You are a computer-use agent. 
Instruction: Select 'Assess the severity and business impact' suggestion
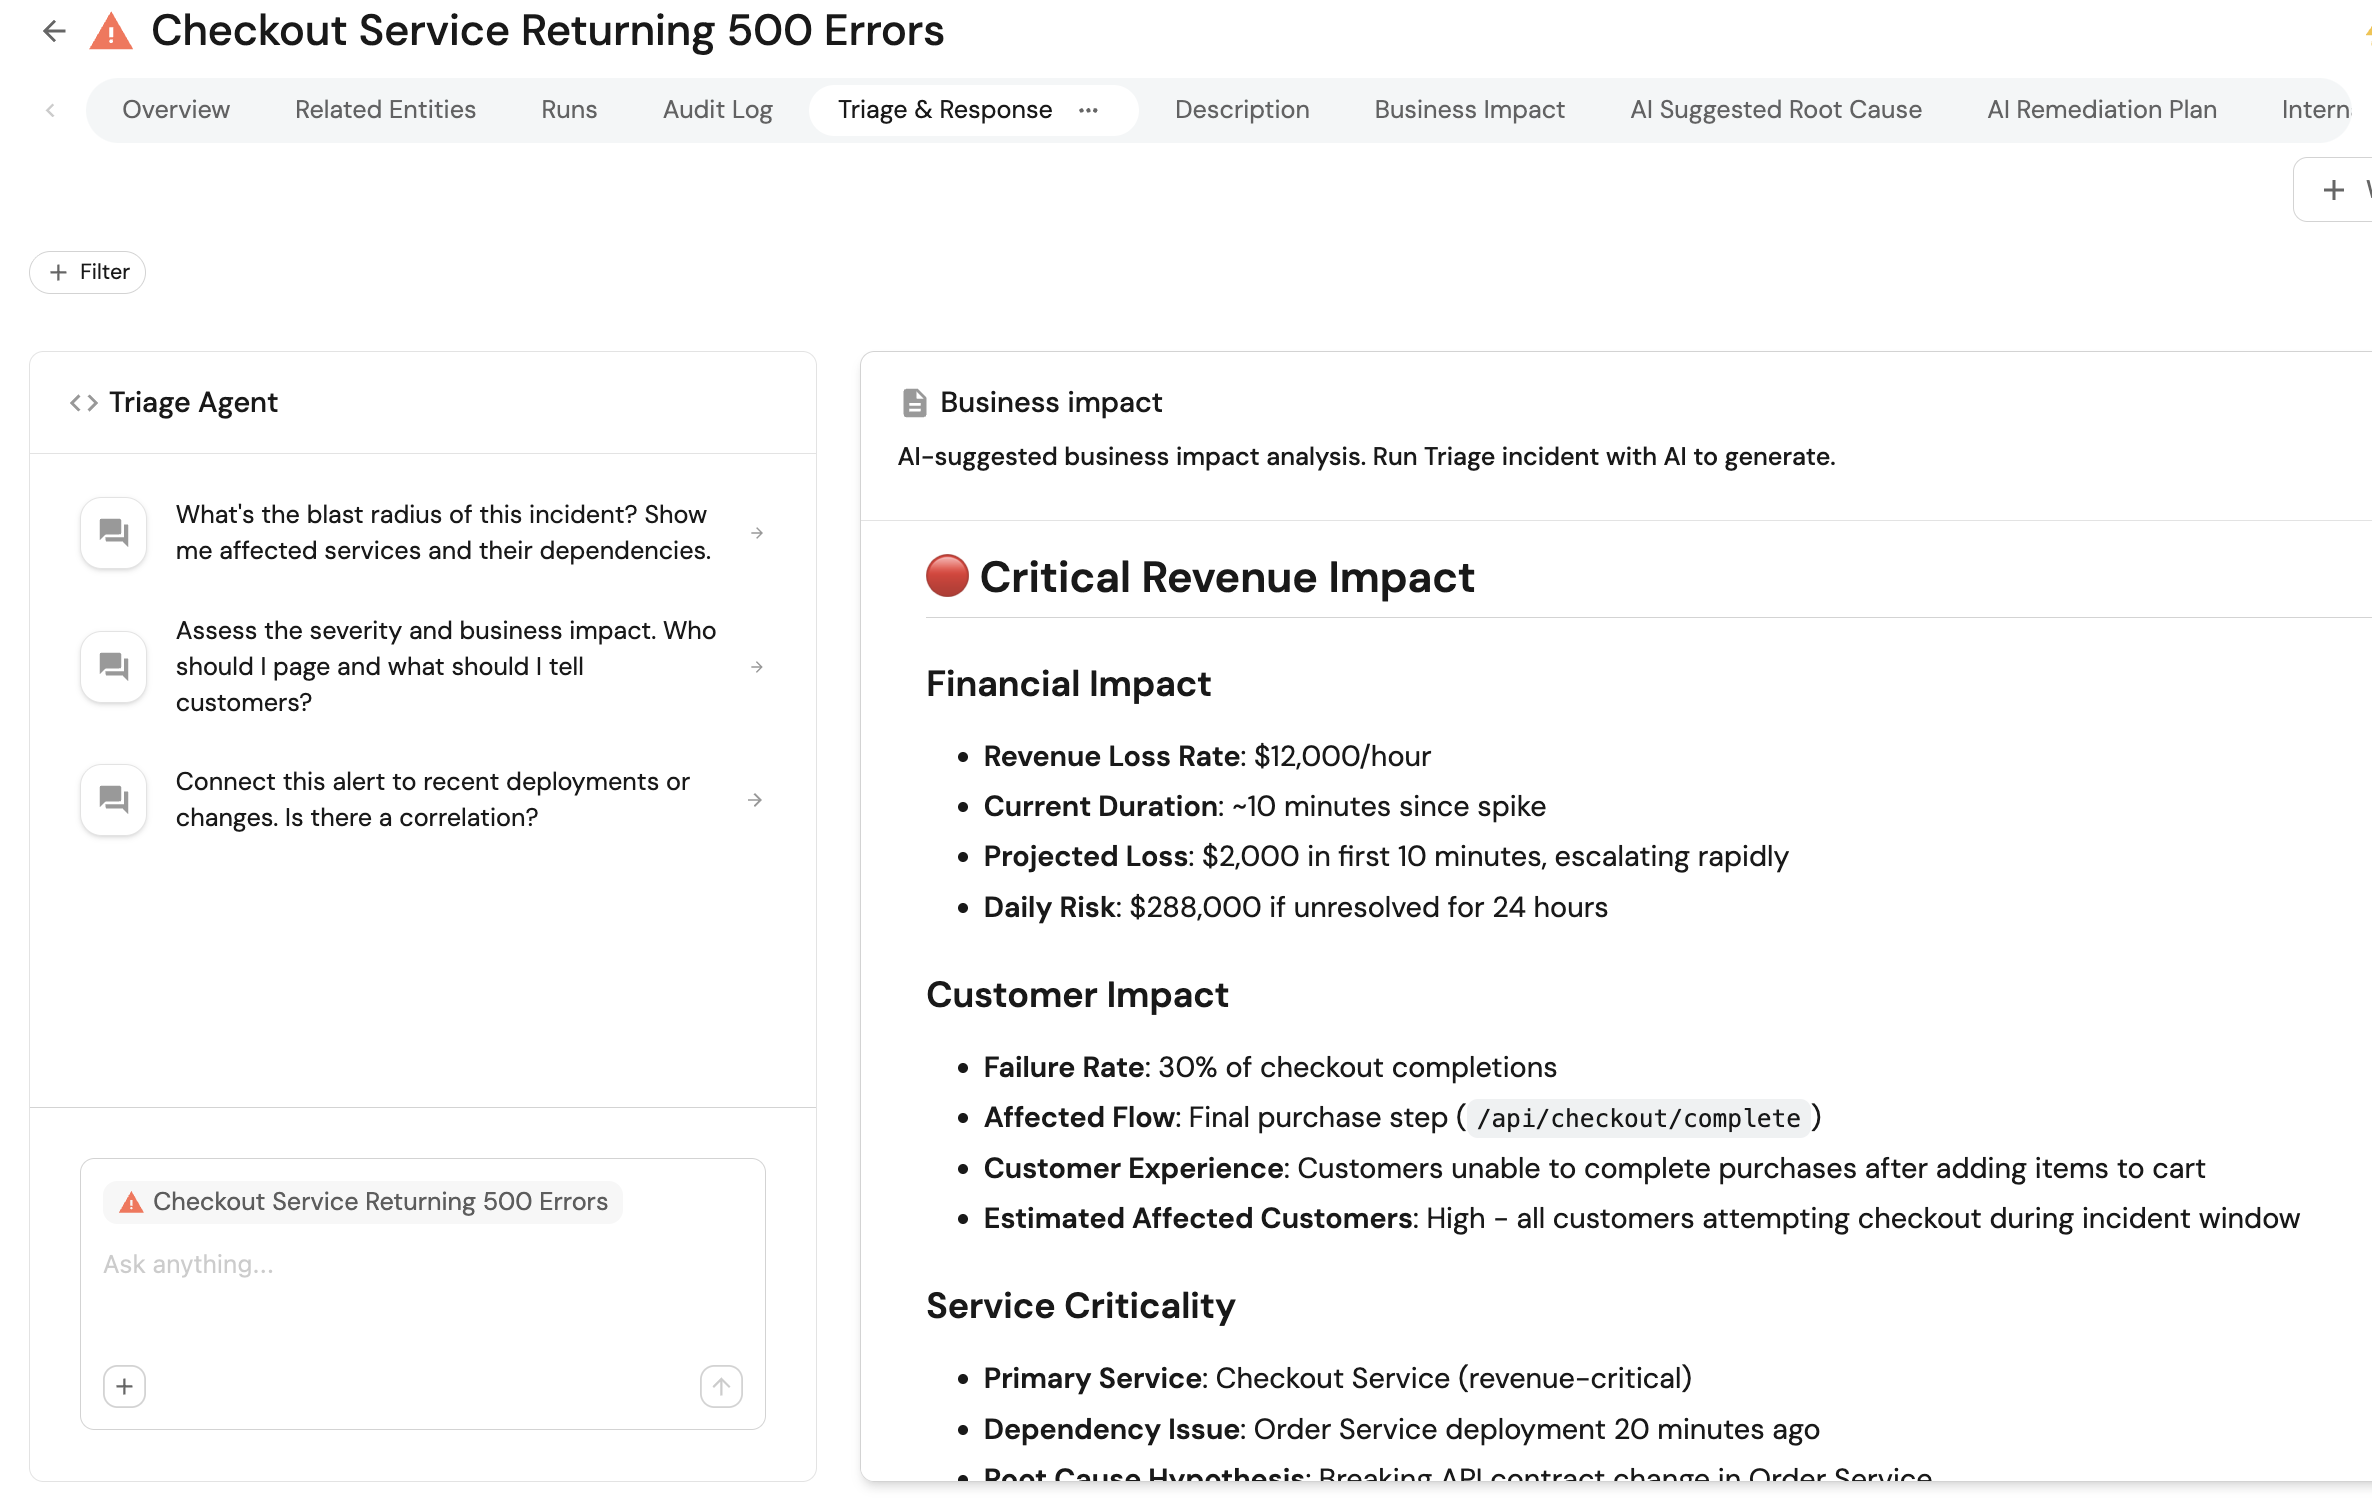(446, 666)
